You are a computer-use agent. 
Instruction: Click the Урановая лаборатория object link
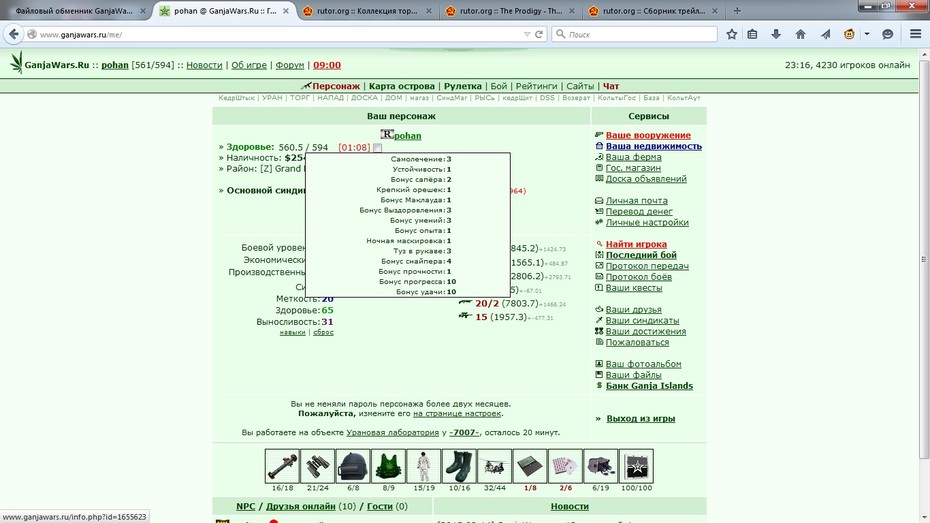(393, 433)
